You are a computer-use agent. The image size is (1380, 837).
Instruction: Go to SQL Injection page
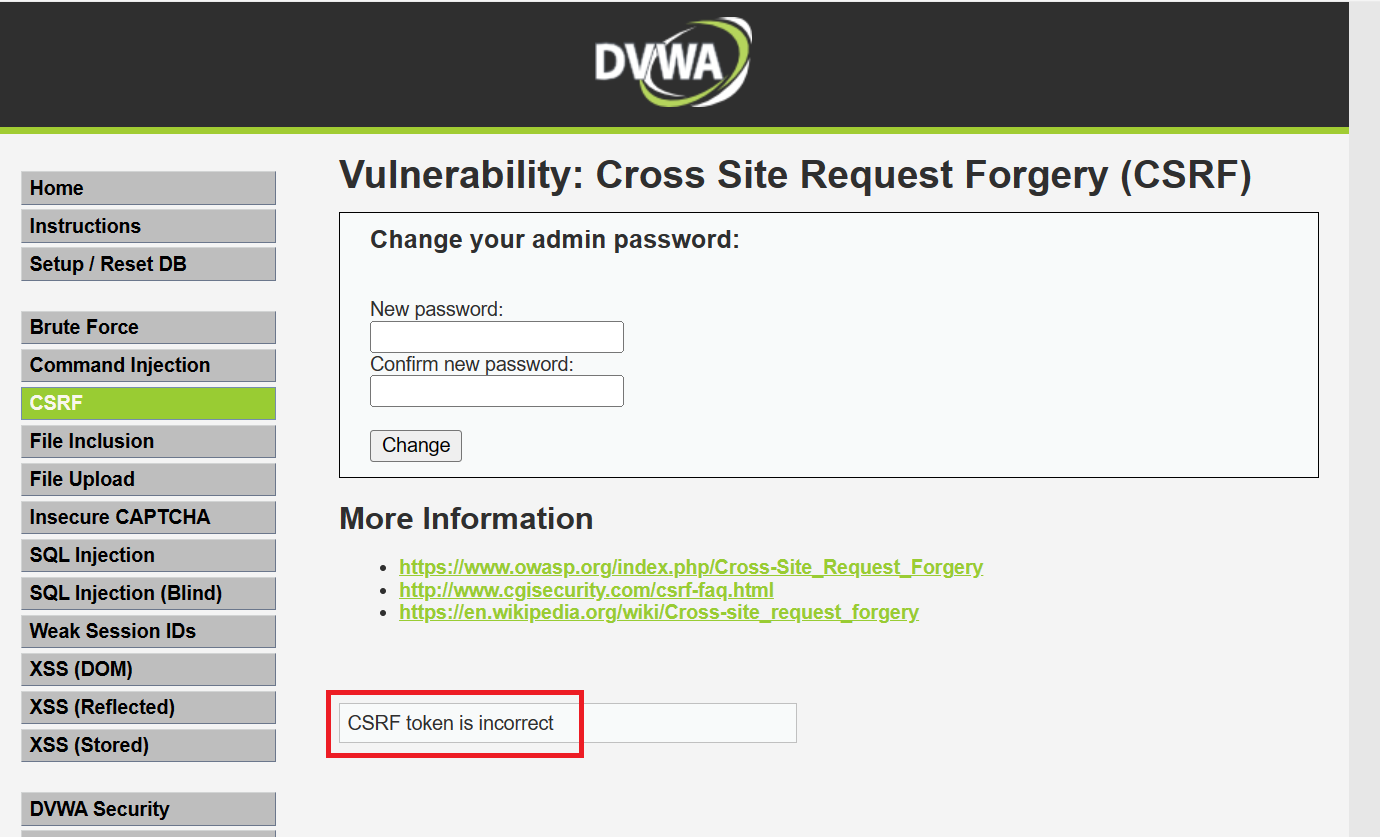pyautogui.click(x=148, y=555)
